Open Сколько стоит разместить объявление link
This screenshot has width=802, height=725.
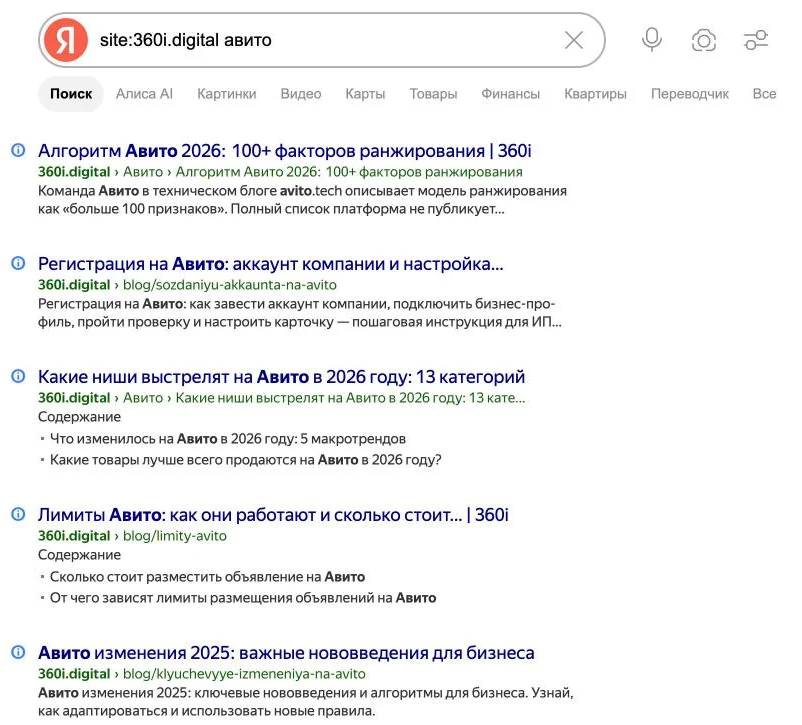tap(207, 577)
